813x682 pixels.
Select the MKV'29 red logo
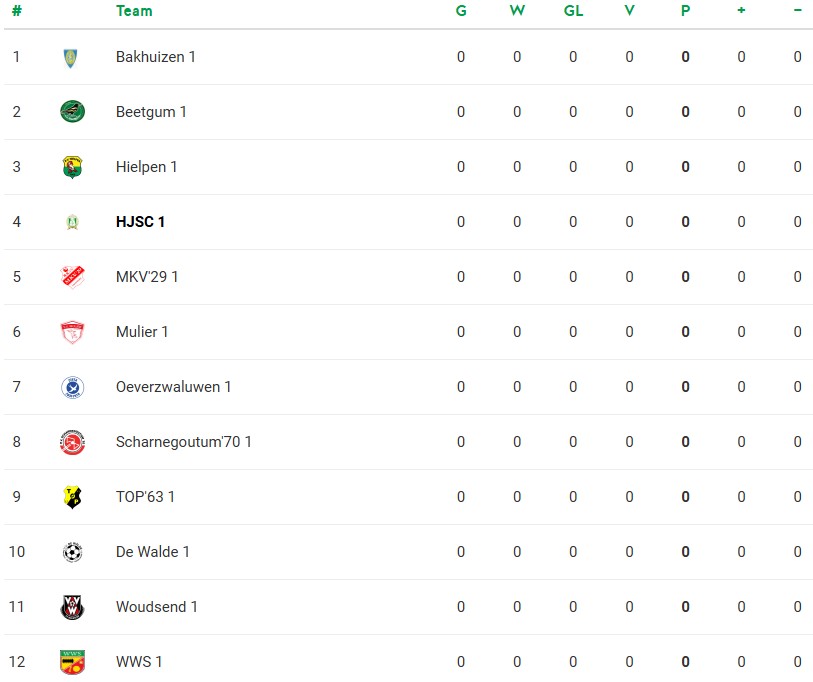point(73,277)
